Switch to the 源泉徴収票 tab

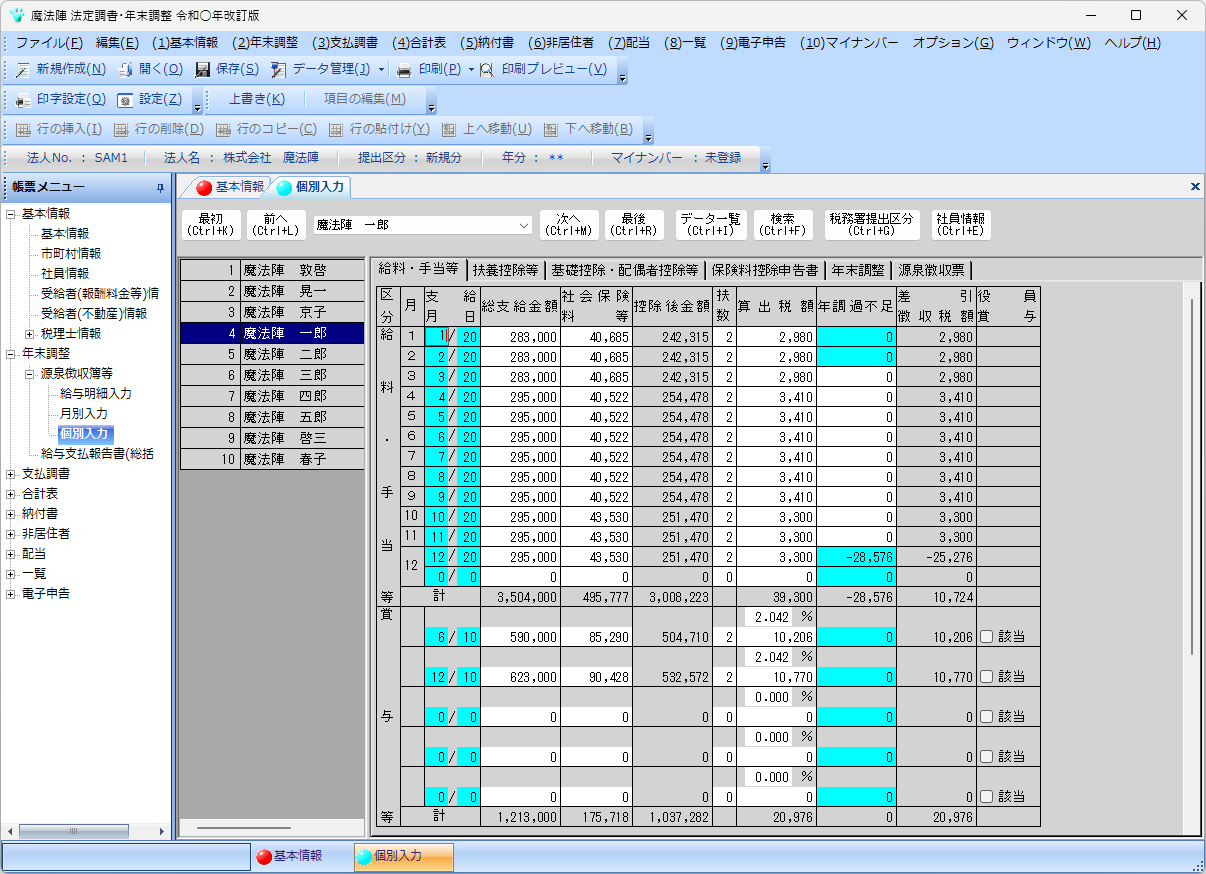931,270
